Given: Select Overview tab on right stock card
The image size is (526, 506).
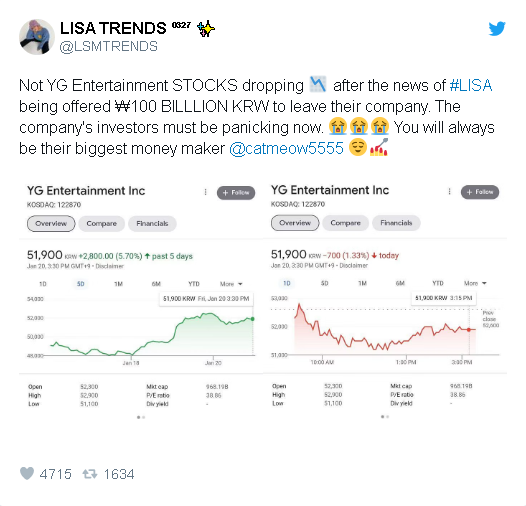Looking at the screenshot, I should tap(295, 223).
